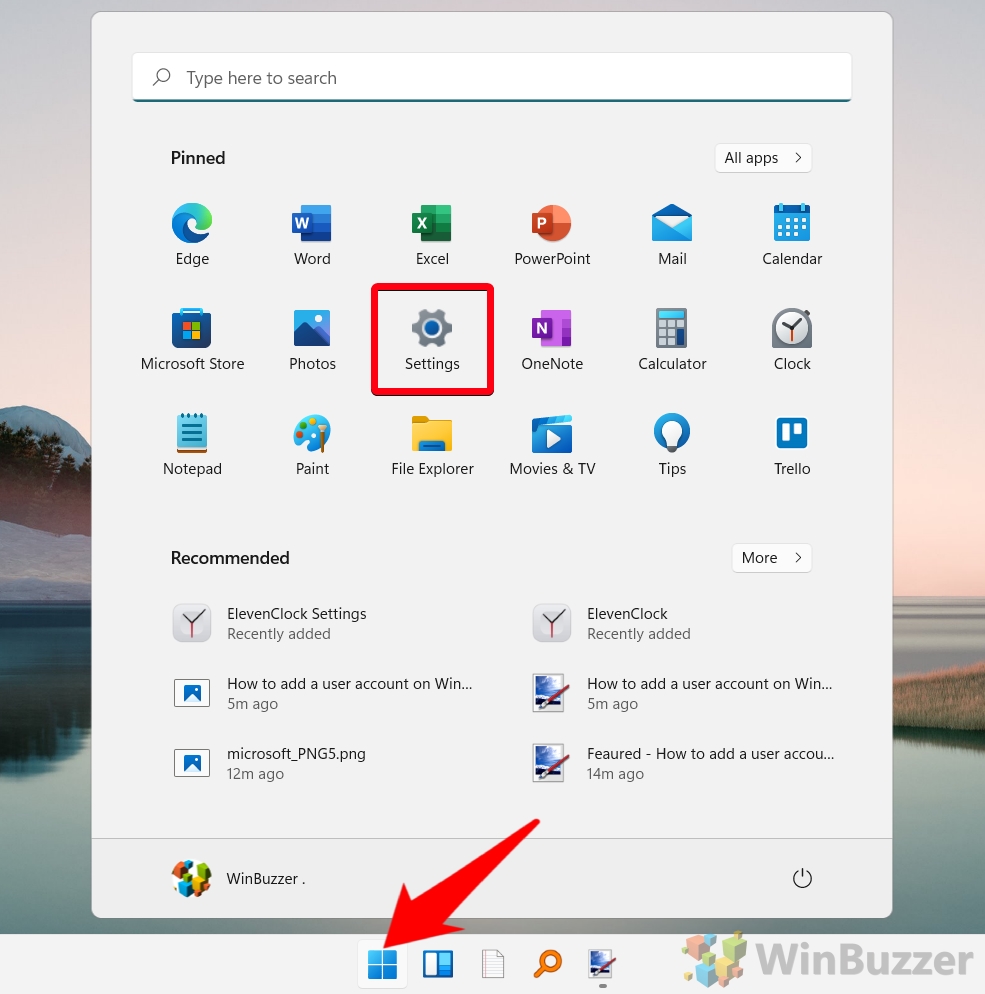This screenshot has height=994, width=985.
Task: Open the image editor icon on taskbar
Action: (602, 964)
